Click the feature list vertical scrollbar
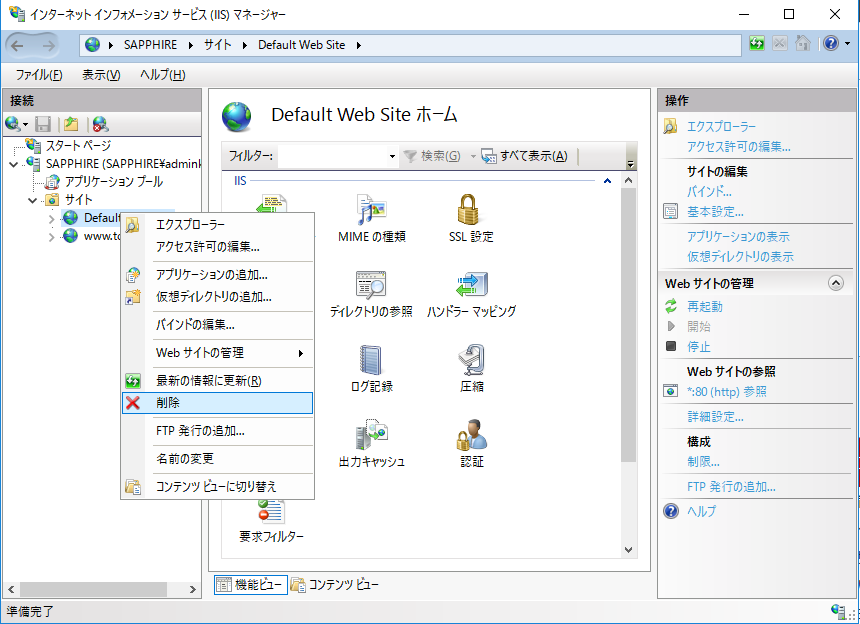860x624 pixels. (x=629, y=325)
